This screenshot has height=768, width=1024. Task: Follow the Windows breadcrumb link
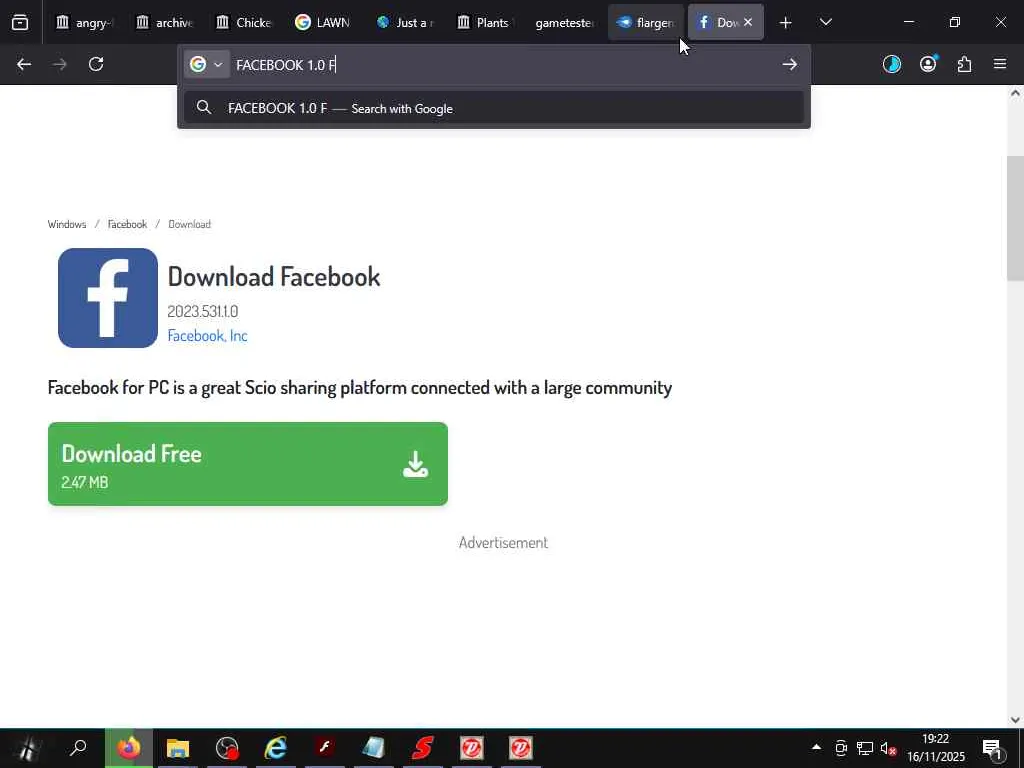[67, 224]
